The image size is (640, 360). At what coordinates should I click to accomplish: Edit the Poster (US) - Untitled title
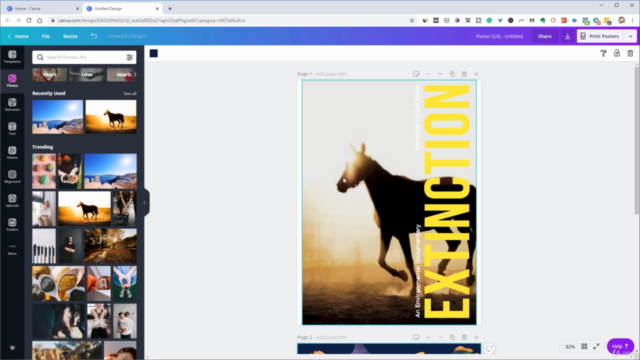coord(499,36)
